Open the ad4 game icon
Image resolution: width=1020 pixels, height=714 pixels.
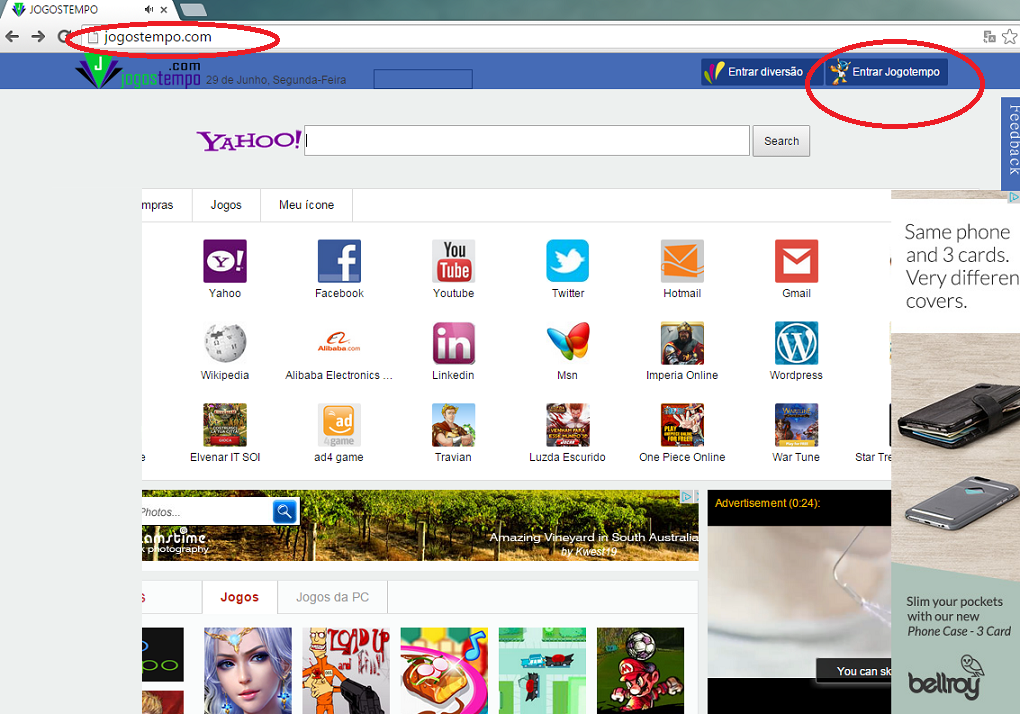click(x=339, y=425)
